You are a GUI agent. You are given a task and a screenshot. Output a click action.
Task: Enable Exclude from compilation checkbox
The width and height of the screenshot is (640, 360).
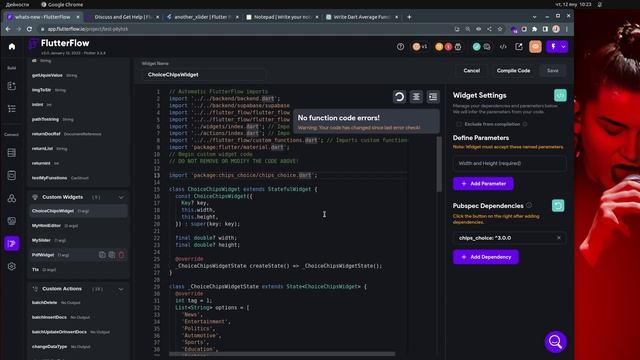[x=459, y=124]
